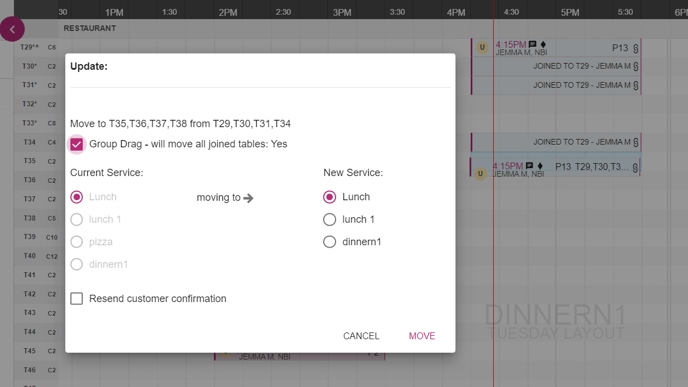The height and width of the screenshot is (387, 688).
Task: Click the 4PM timeline header
Action: (456, 12)
